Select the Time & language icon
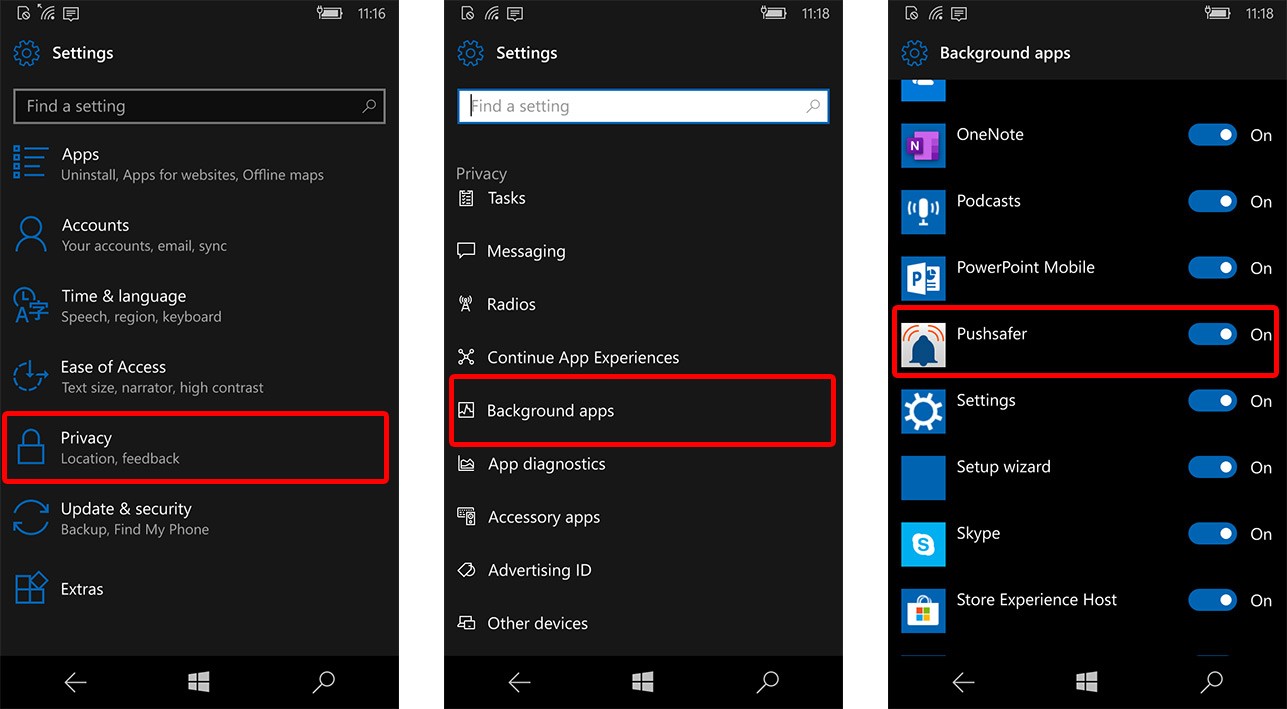Image resolution: width=1287 pixels, height=709 pixels. pos(30,305)
